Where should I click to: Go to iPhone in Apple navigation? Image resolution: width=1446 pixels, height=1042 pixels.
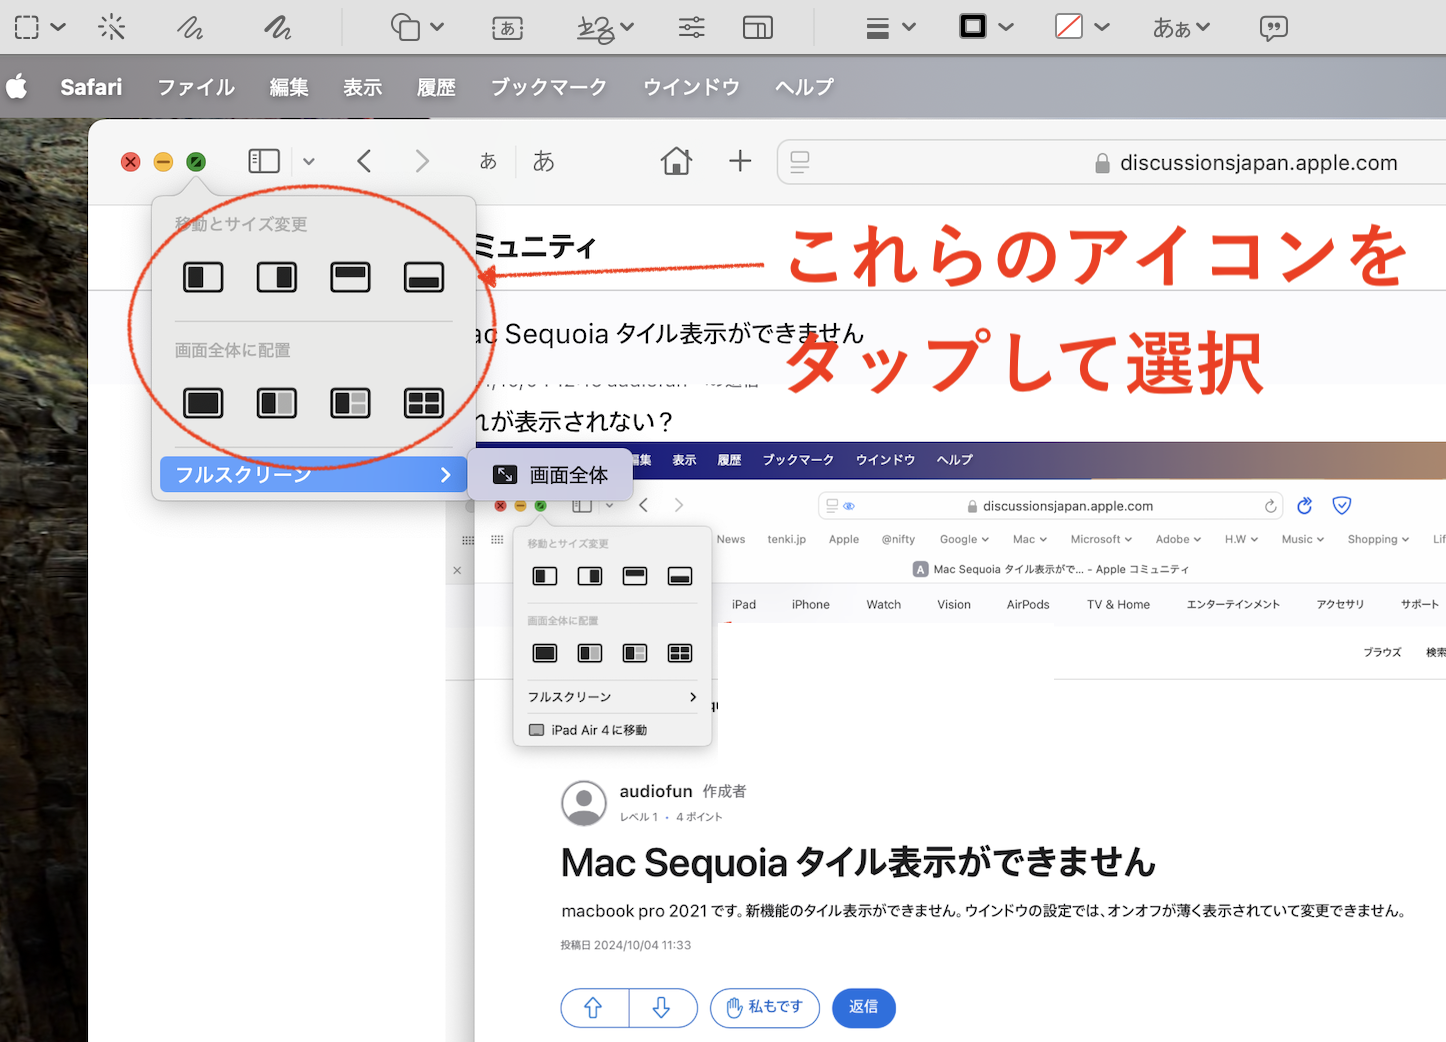(810, 605)
